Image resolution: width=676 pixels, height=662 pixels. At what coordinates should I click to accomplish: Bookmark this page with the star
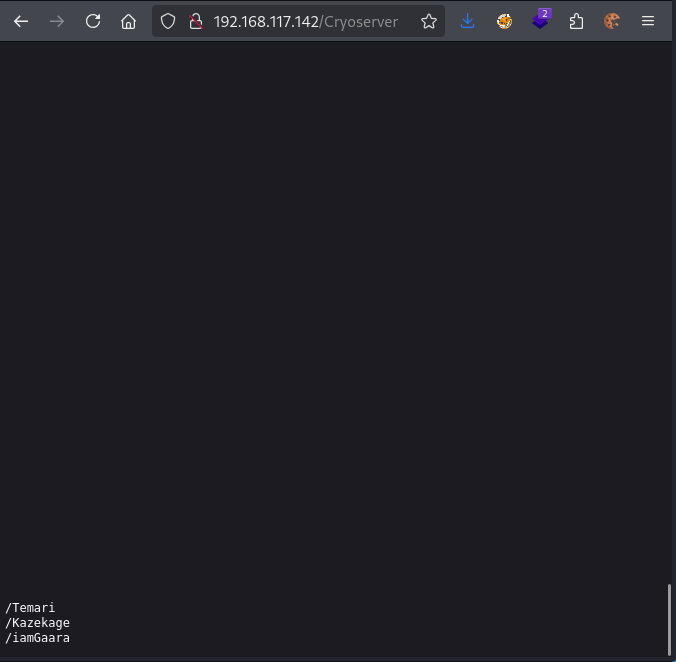tap(429, 21)
